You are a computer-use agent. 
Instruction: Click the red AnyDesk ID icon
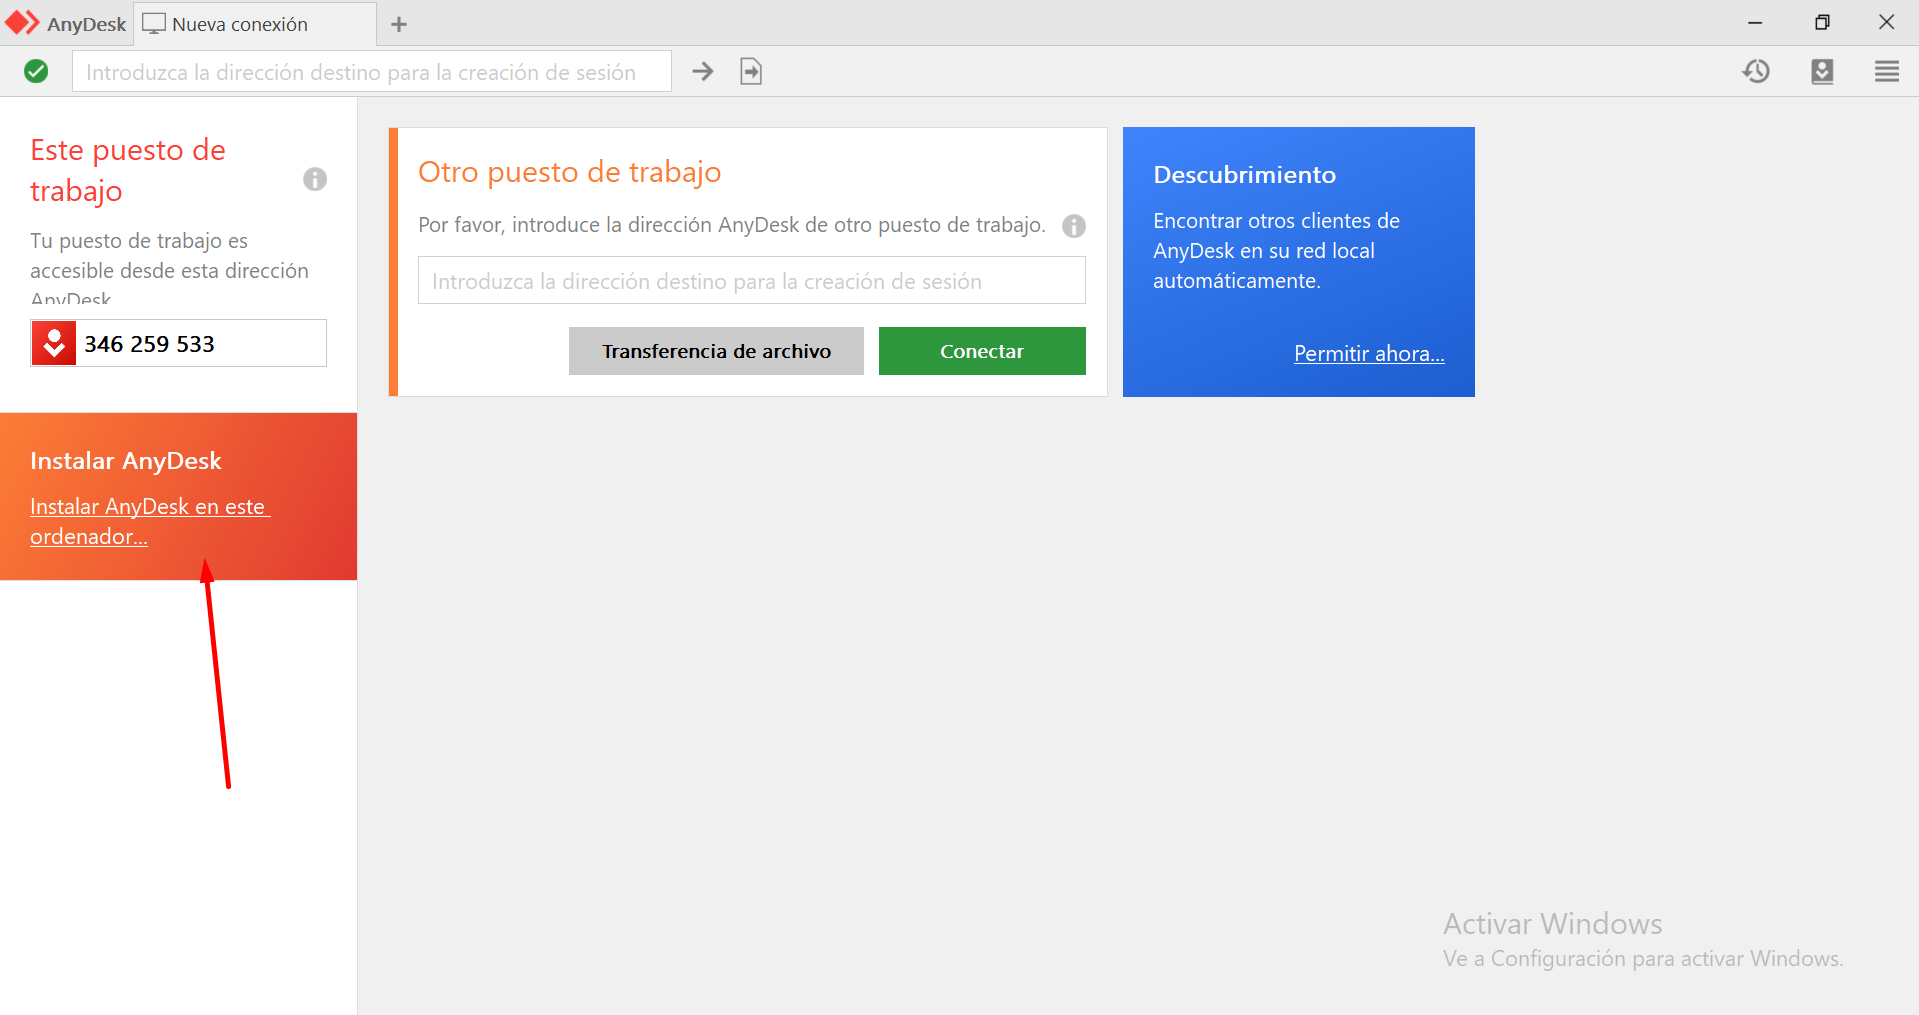click(54, 343)
